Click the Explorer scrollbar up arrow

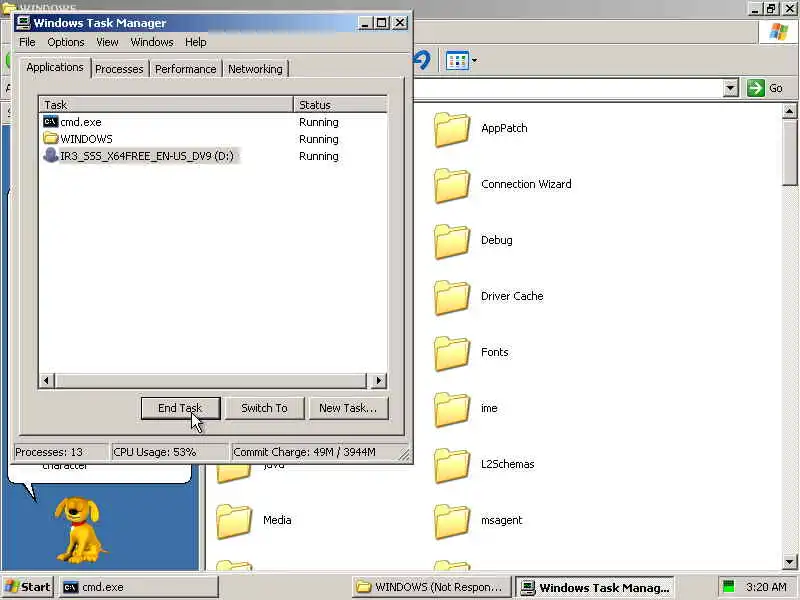pos(790,111)
